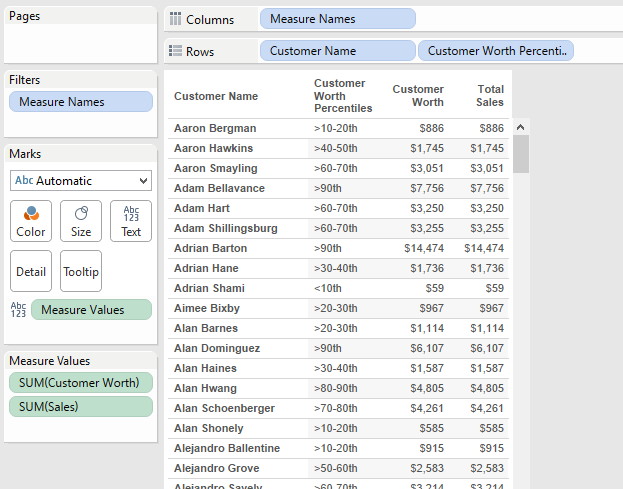Select the Customer Name pill in Rows
The width and height of the screenshot is (623, 489).
click(337, 51)
